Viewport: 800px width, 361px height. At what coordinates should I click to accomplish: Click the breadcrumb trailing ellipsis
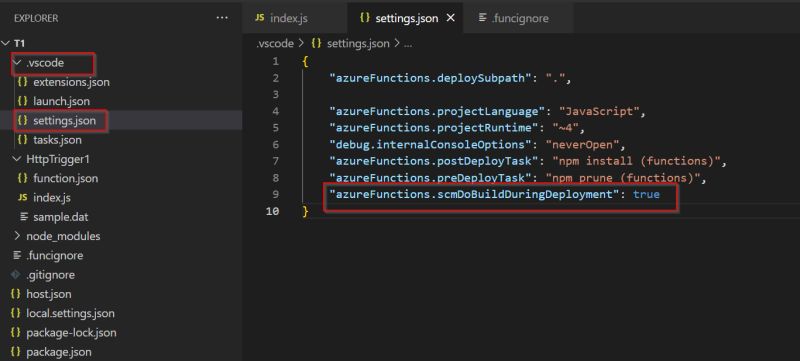[408, 44]
